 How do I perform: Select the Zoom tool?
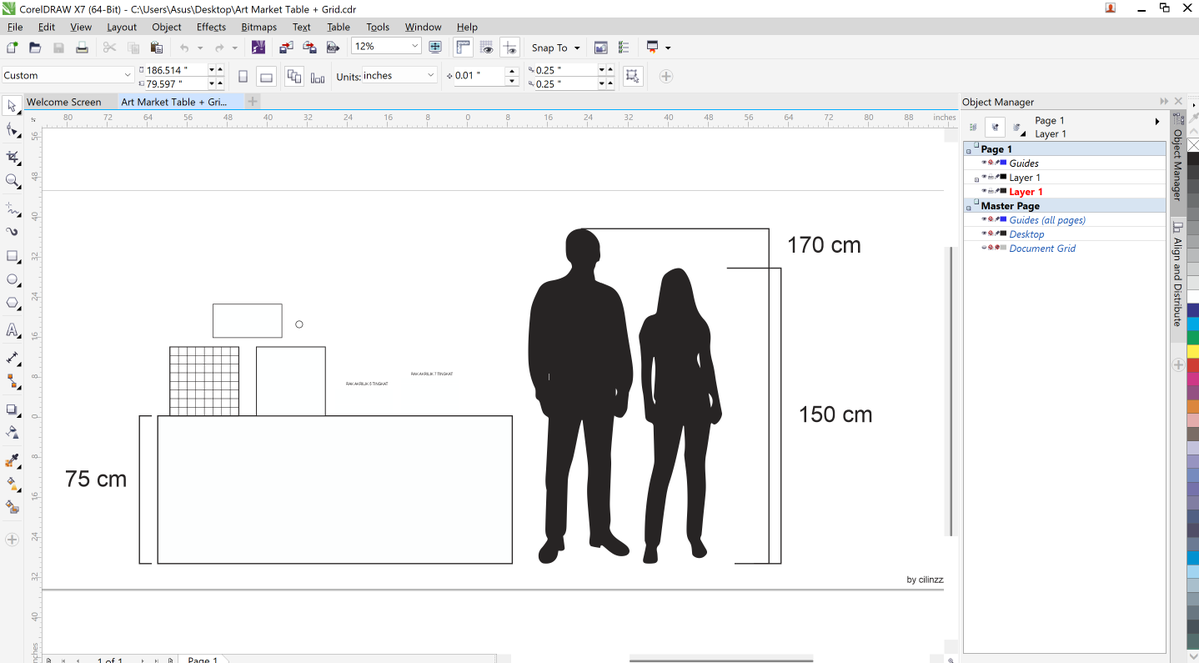point(11,181)
